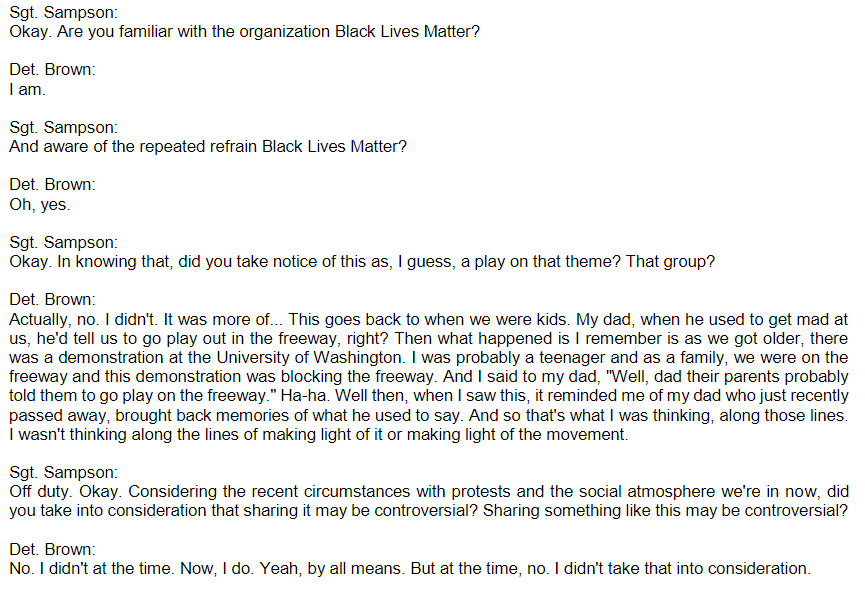The width and height of the screenshot is (865, 594).
Task: Click the topmost "Sgt. Sampson:" speaker label
Action: click(63, 12)
